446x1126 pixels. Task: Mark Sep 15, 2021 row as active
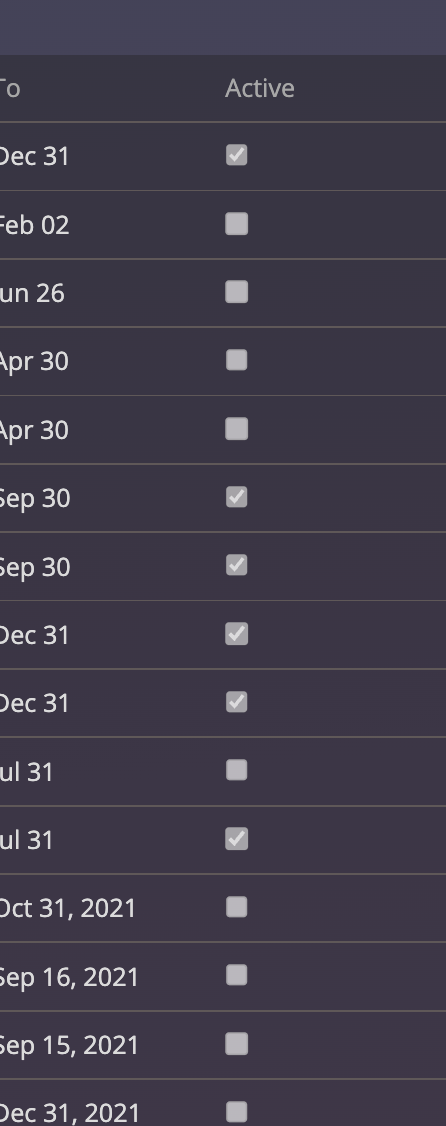click(236, 1043)
